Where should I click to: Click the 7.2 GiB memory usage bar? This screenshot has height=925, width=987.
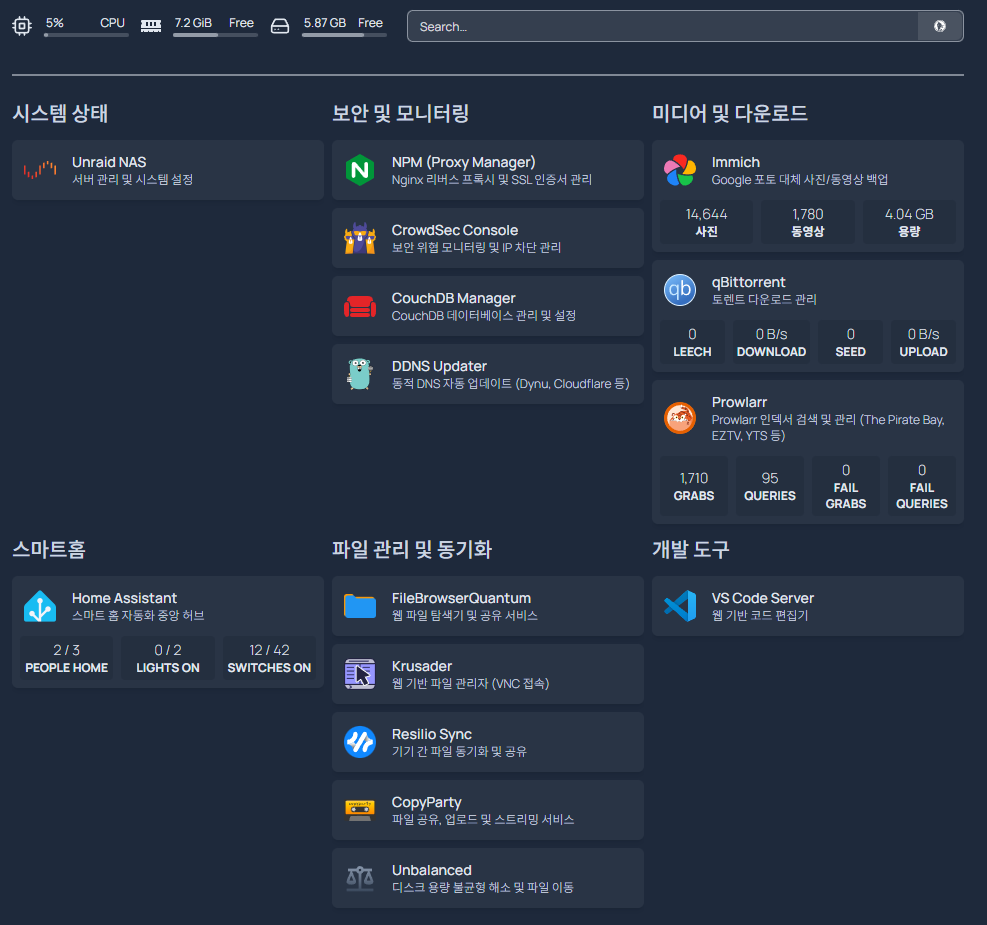pos(215,35)
